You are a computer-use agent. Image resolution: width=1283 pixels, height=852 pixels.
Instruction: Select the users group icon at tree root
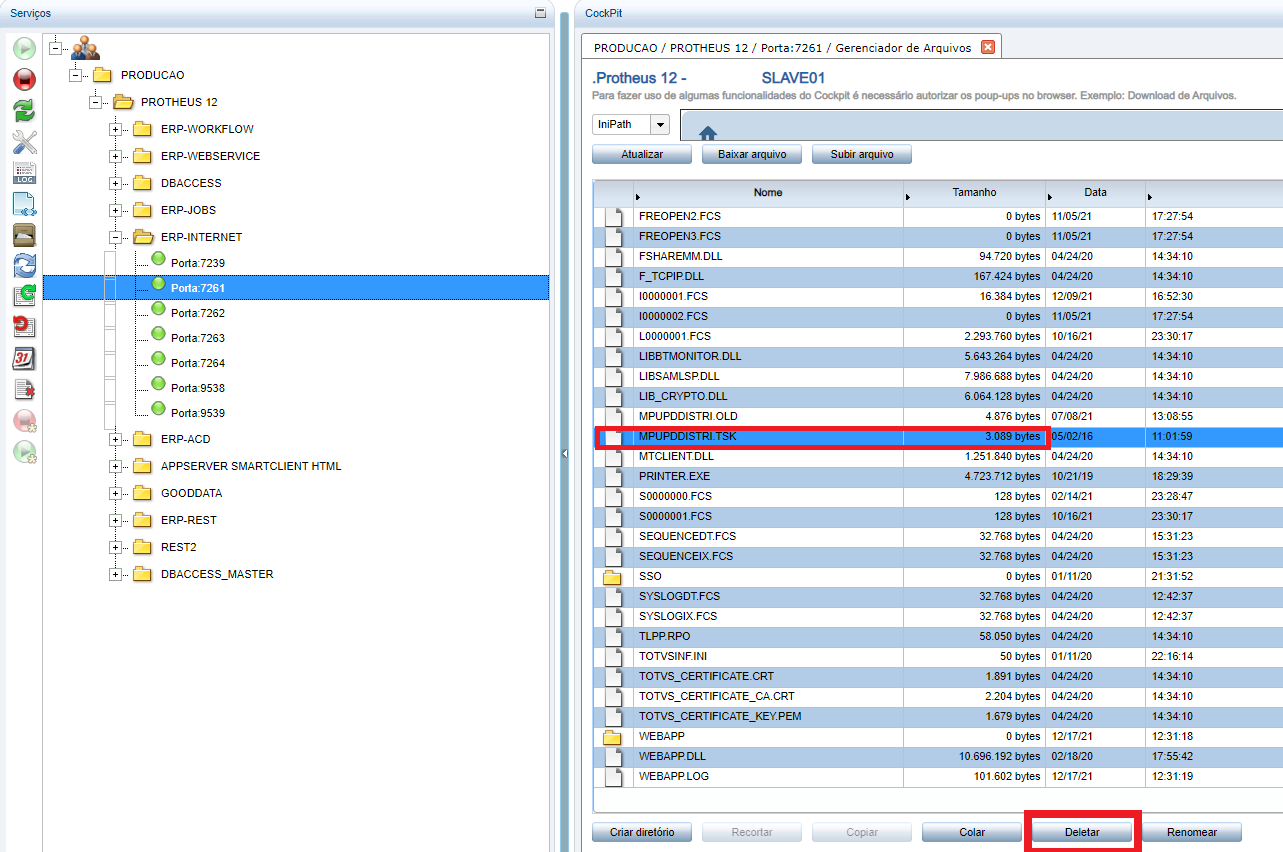pyautogui.click(x=85, y=47)
